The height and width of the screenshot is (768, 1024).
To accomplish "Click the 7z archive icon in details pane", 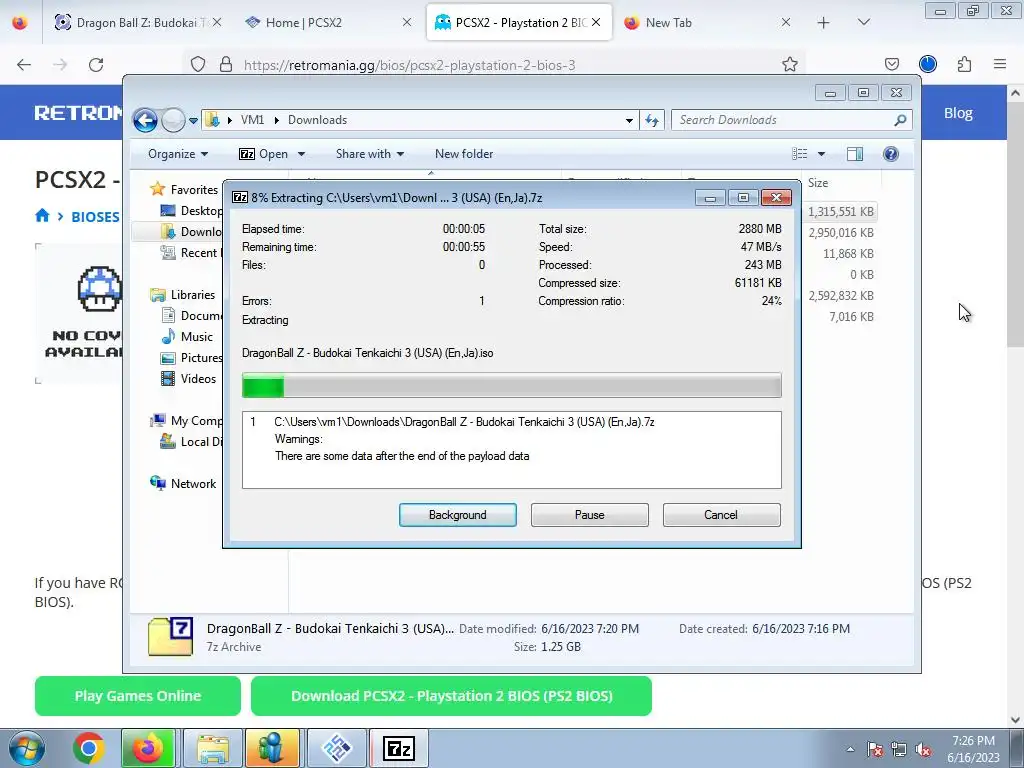I will (170, 637).
